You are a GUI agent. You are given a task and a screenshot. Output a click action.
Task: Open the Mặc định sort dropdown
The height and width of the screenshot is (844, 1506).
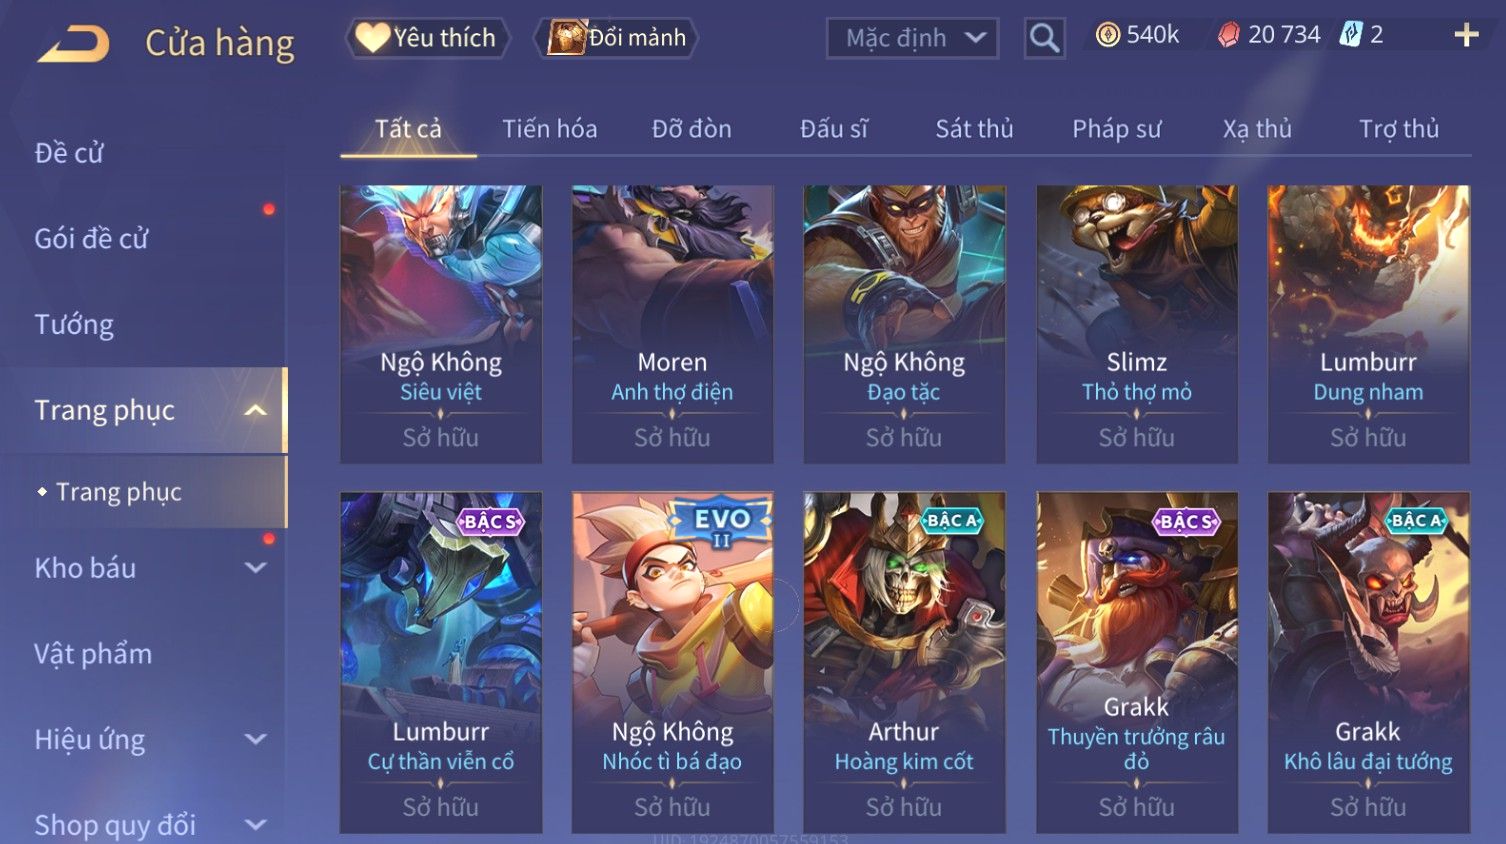pos(912,38)
